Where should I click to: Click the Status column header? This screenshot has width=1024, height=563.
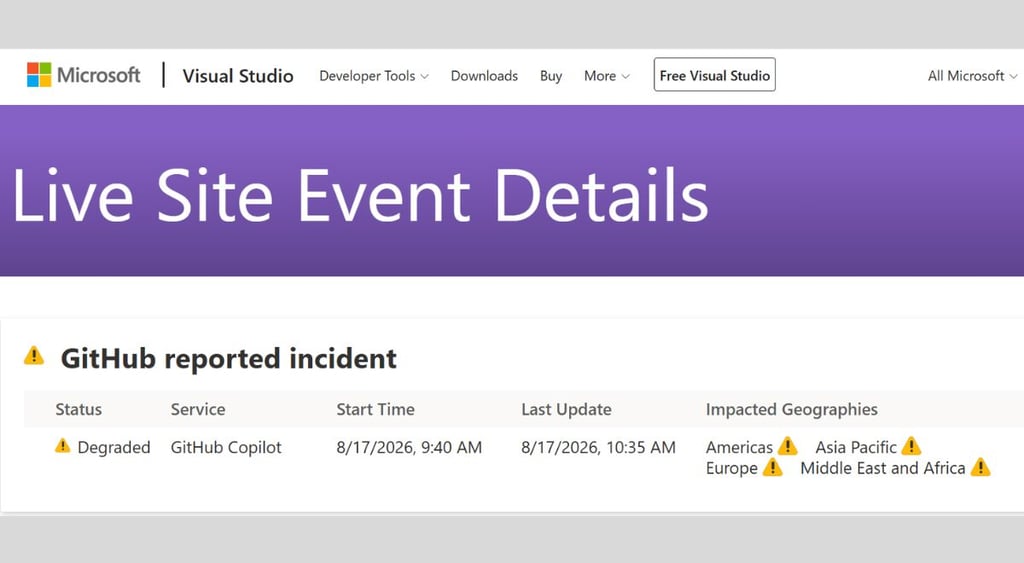click(x=78, y=410)
